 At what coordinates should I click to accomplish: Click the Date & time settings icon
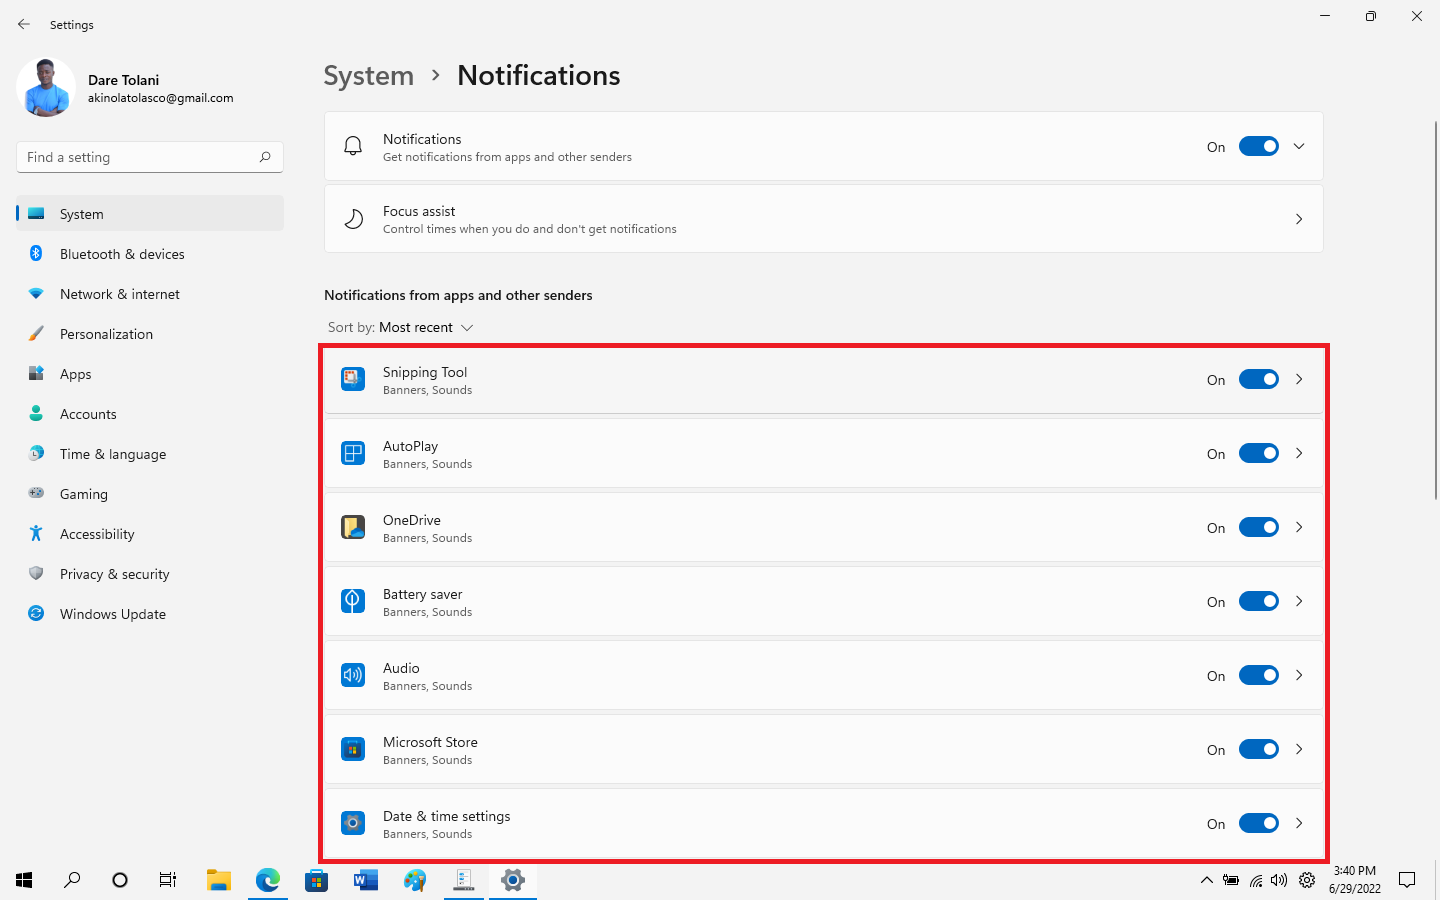[353, 823]
